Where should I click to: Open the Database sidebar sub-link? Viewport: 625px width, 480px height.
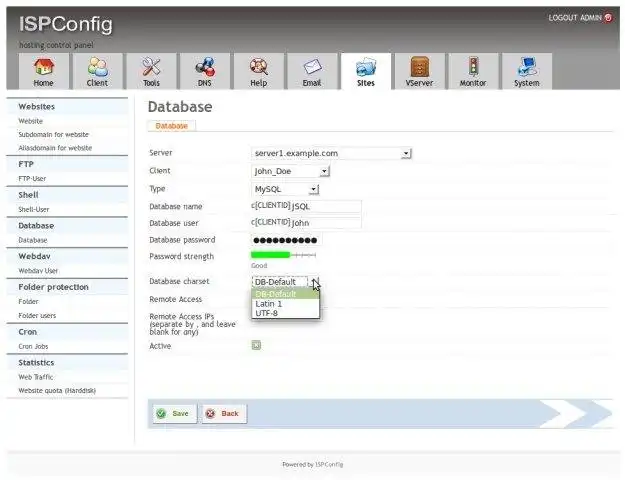pos(33,240)
